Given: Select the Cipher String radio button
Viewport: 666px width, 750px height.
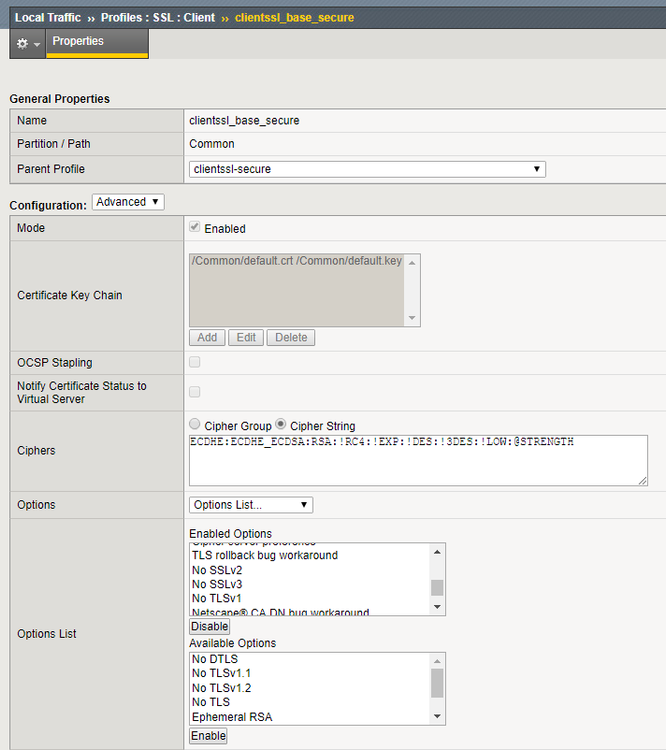Looking at the screenshot, I should click(282, 425).
